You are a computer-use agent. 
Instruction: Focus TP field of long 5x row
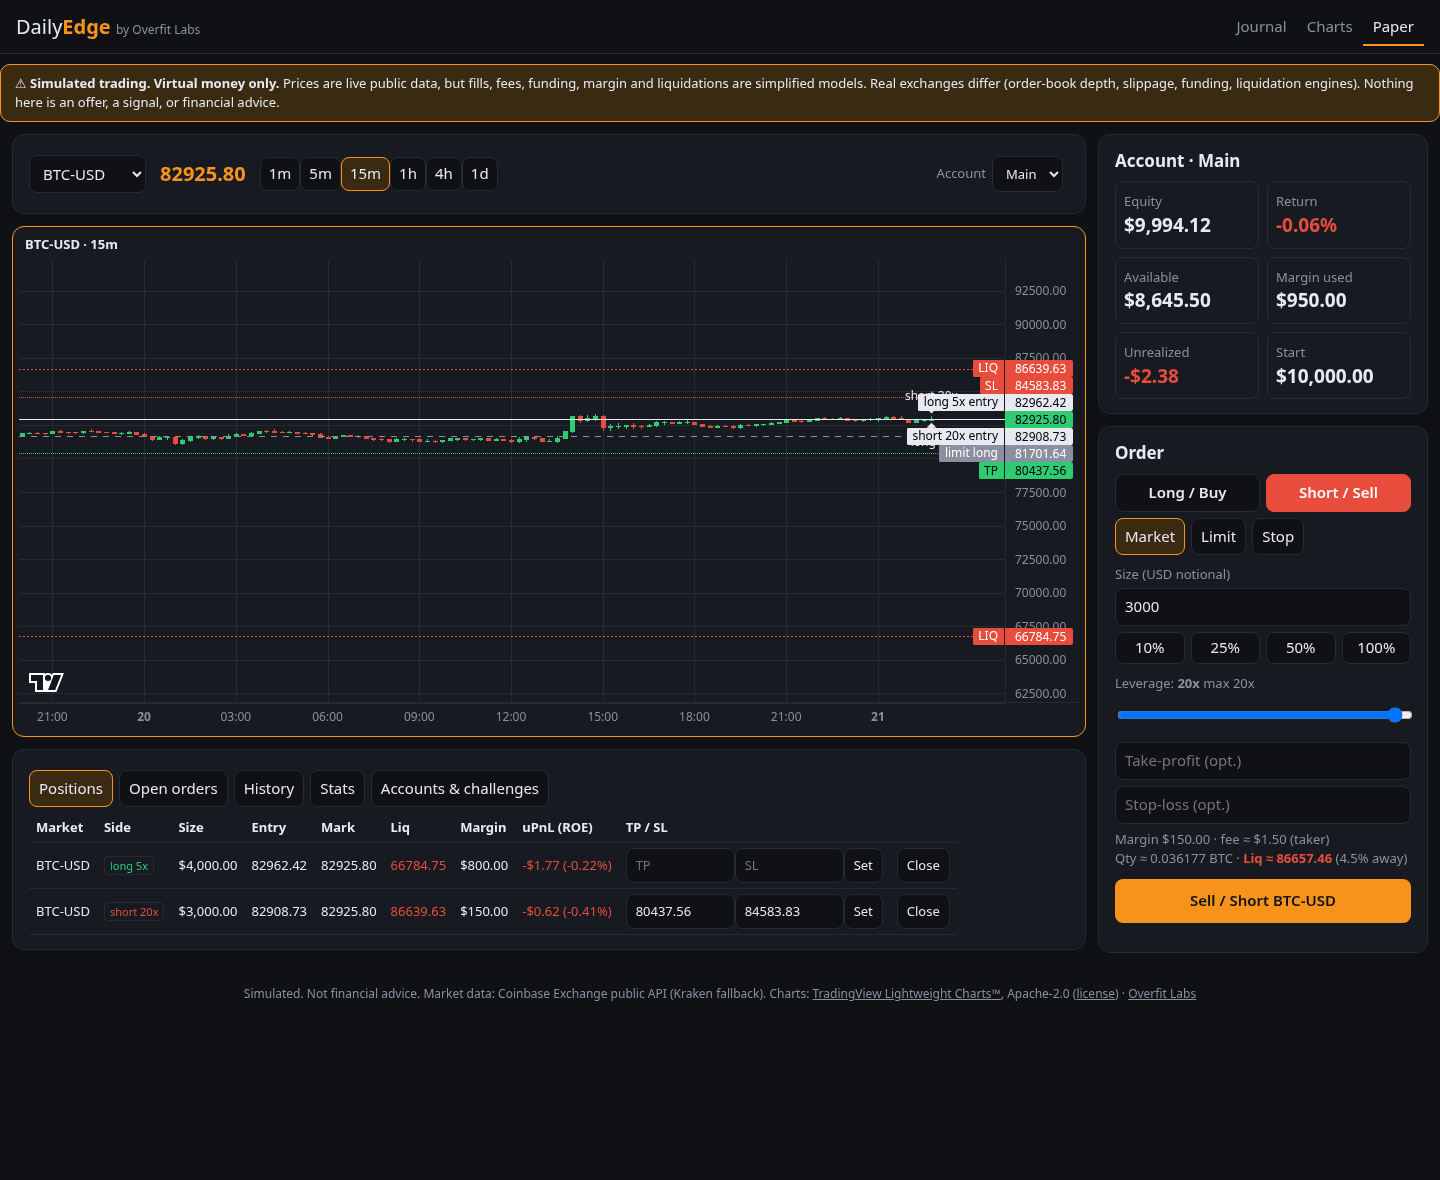(680, 866)
